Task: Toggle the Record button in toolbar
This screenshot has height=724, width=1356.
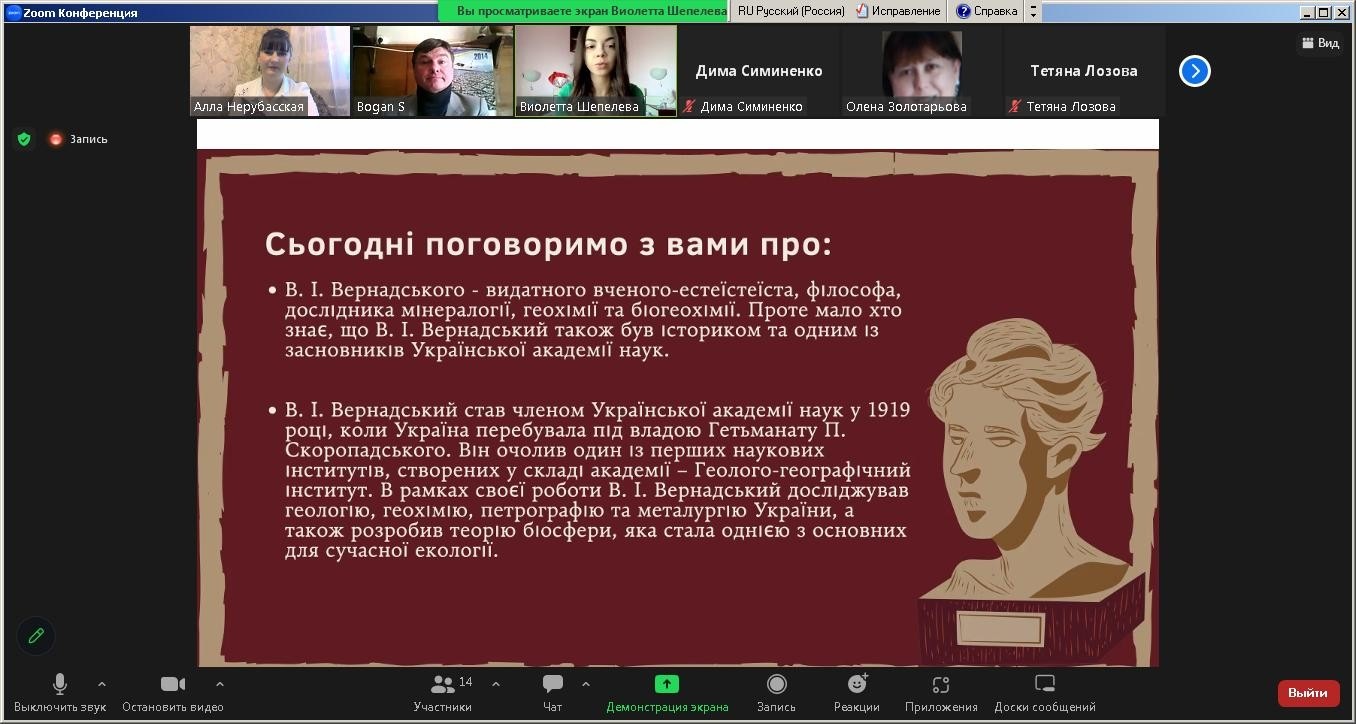Action: point(776,685)
